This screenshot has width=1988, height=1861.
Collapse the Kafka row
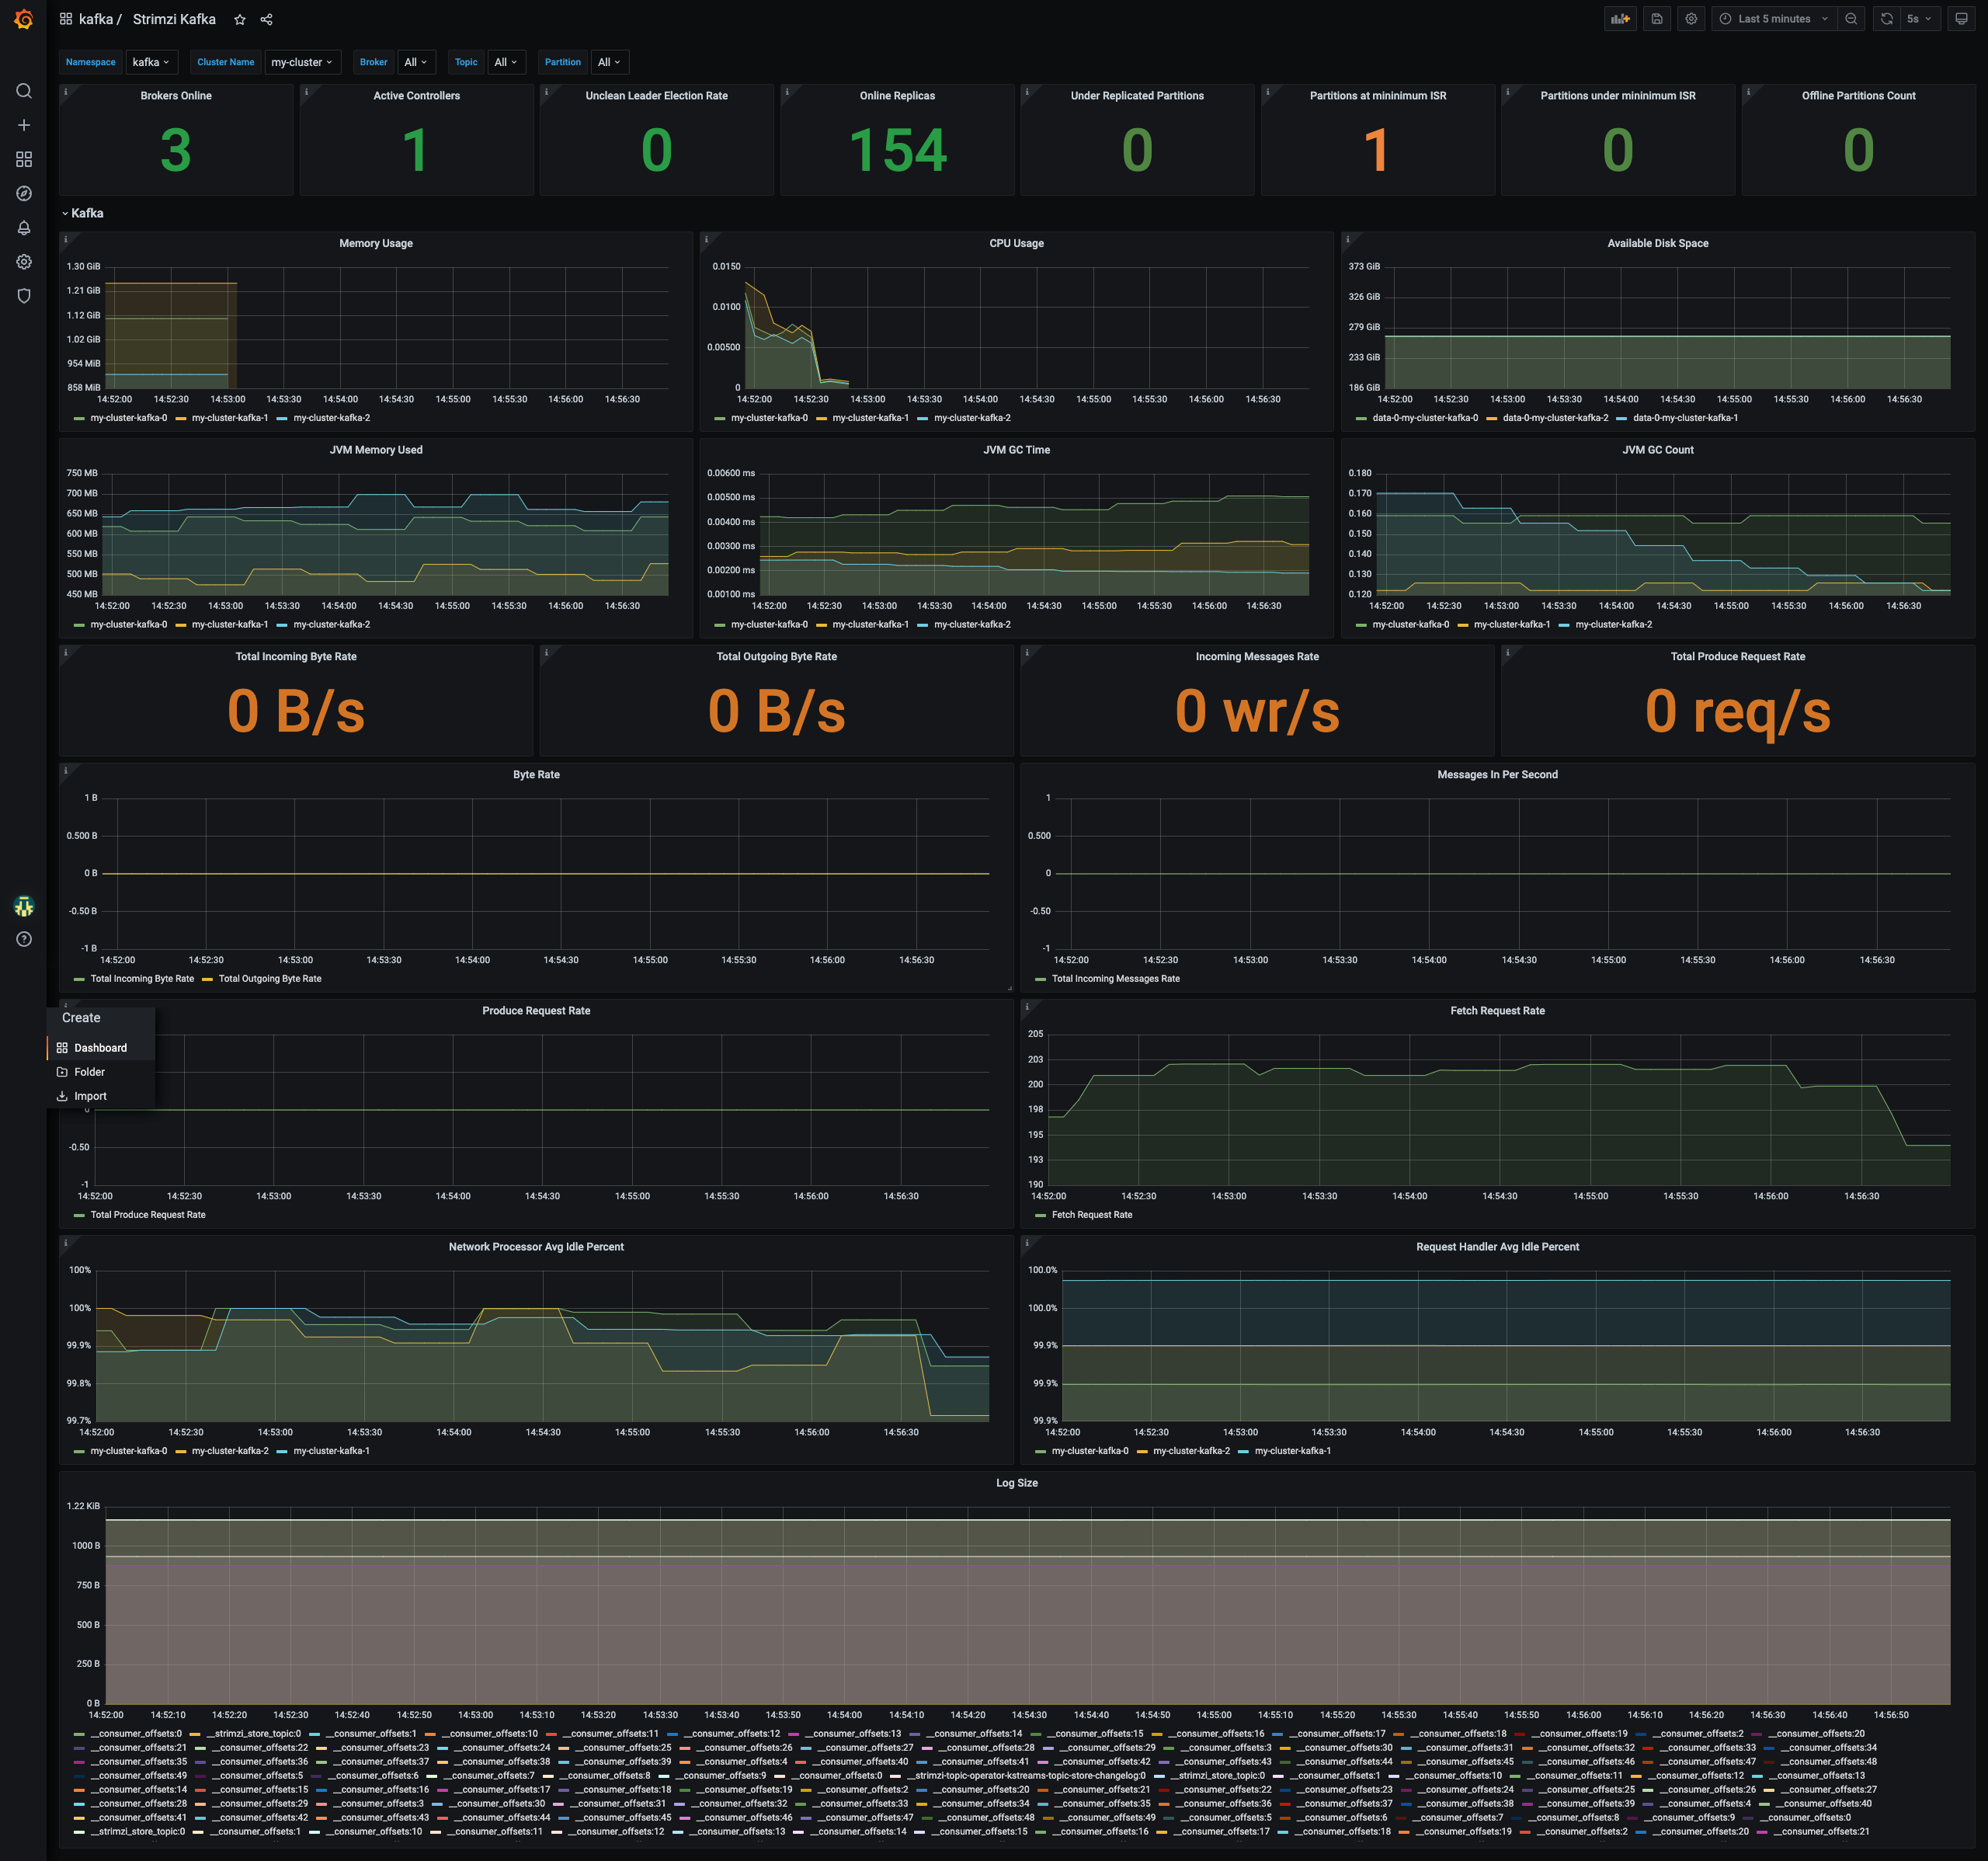pos(83,213)
